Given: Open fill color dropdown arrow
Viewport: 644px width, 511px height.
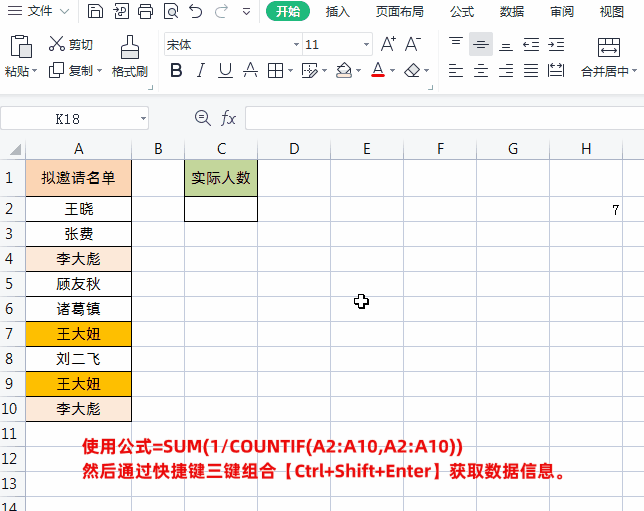Looking at the screenshot, I should coord(359,71).
